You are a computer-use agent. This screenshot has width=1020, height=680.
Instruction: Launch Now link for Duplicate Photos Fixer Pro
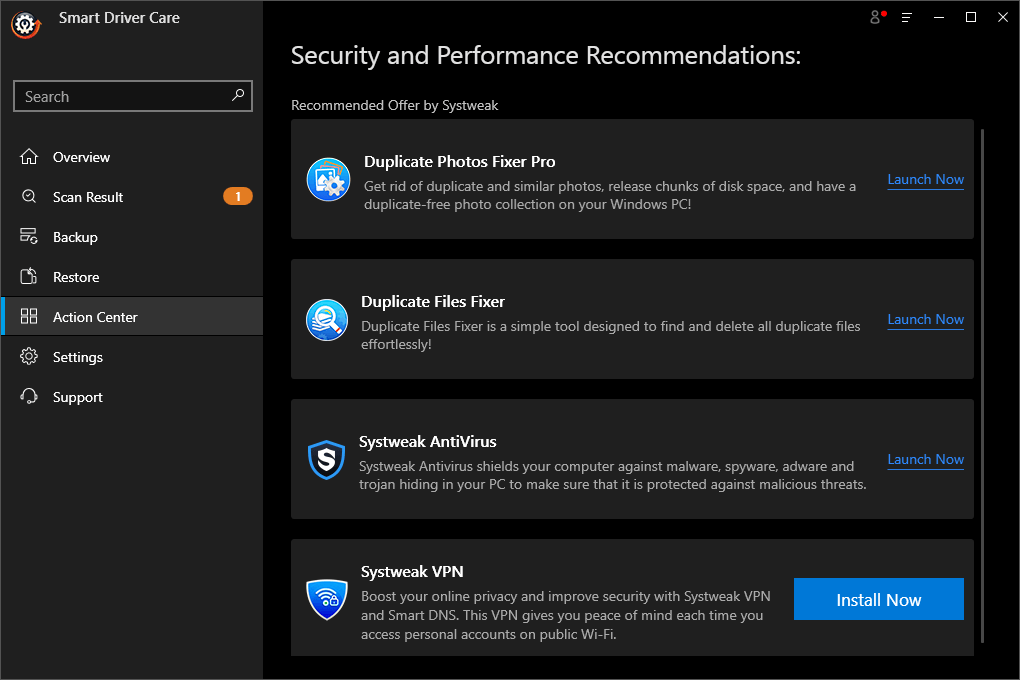click(x=925, y=180)
